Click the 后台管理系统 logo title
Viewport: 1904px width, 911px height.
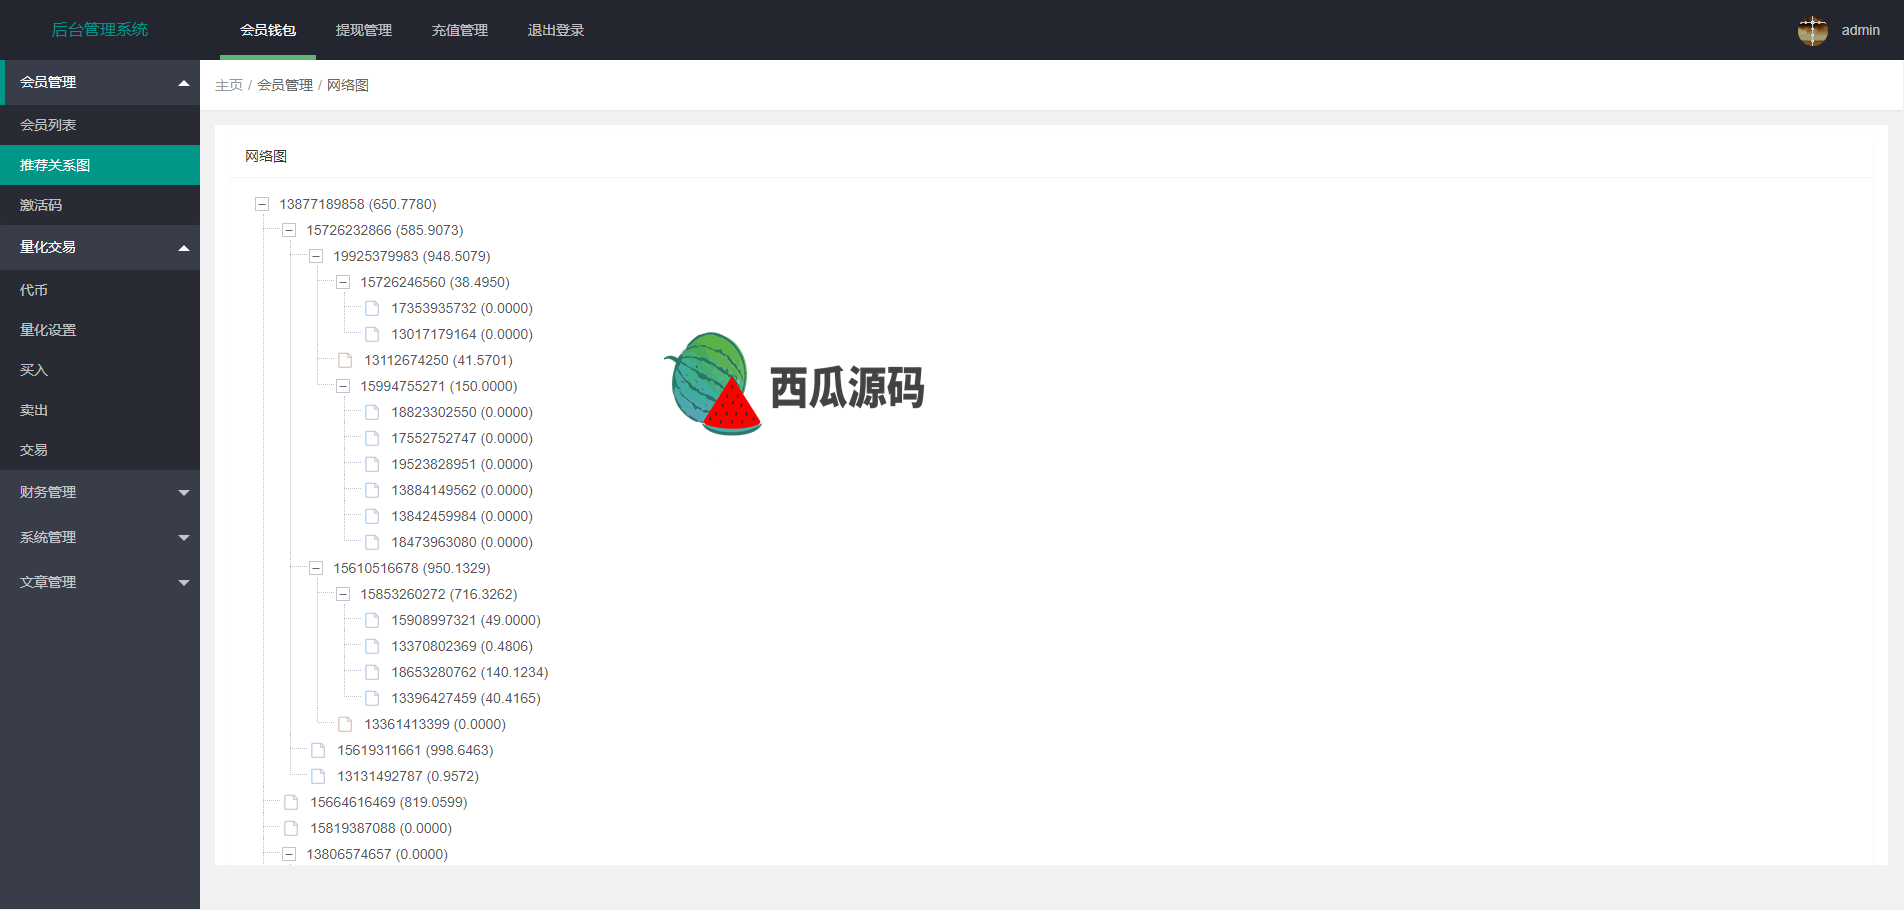pos(100,30)
